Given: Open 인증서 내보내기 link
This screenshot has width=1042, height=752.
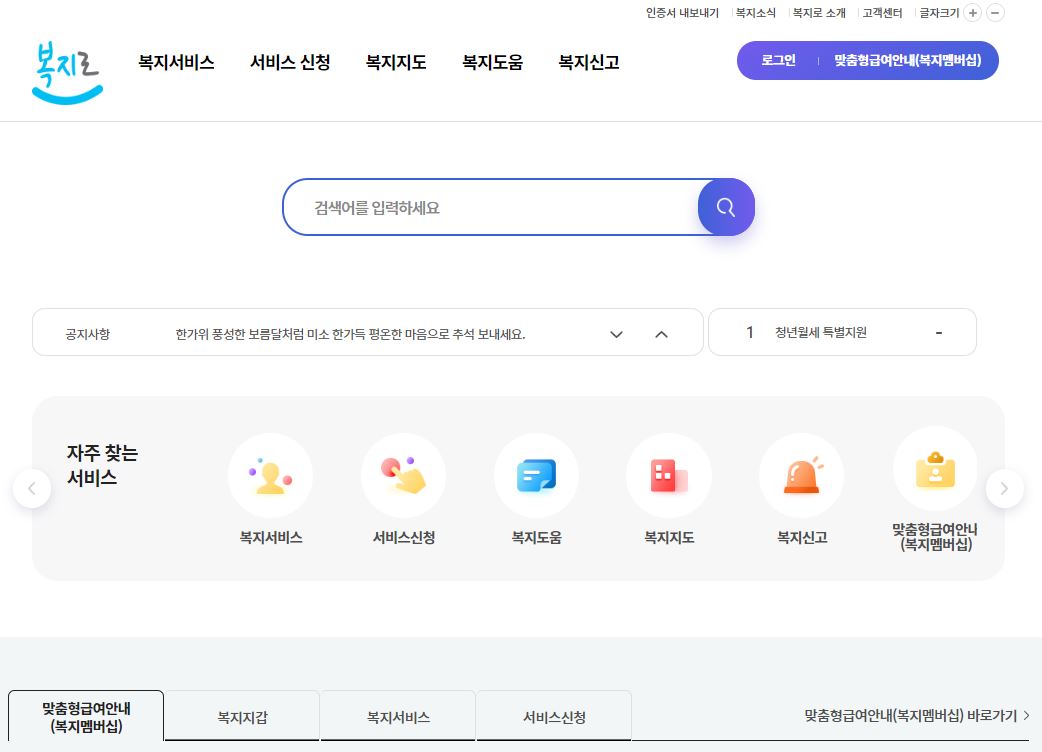Looking at the screenshot, I should pyautogui.click(x=682, y=13).
